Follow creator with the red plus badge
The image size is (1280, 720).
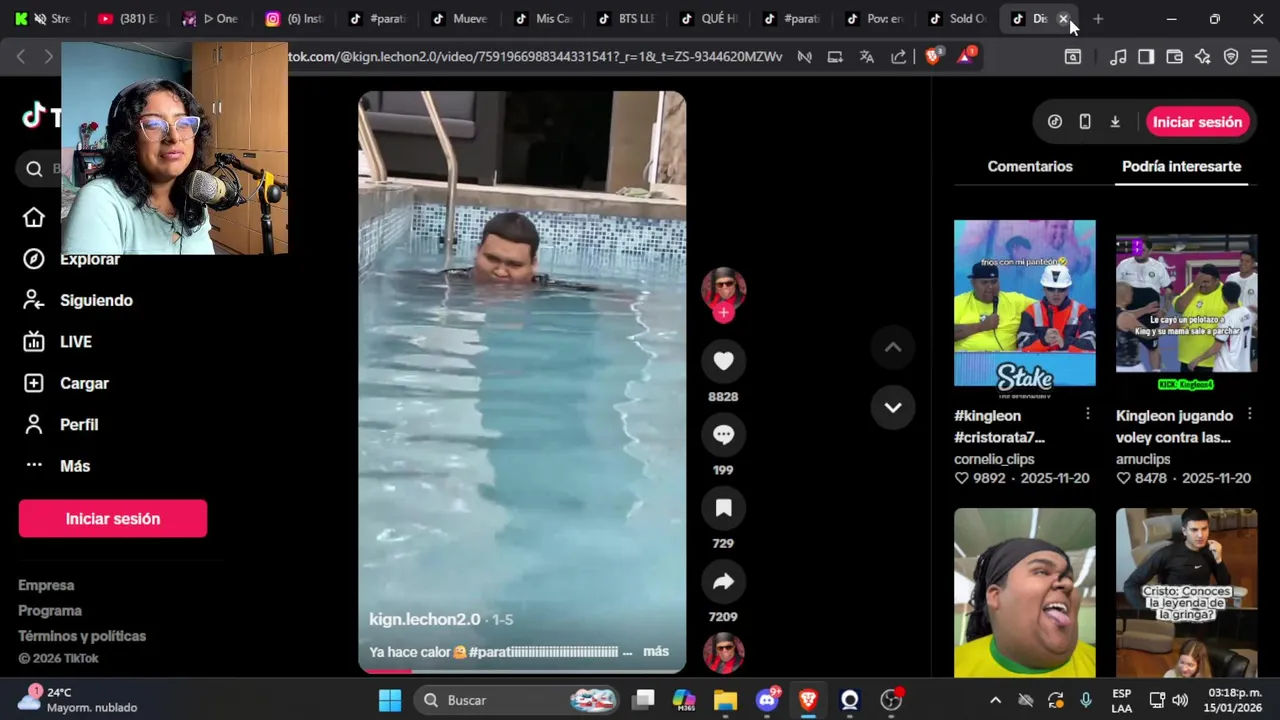pyautogui.click(x=724, y=313)
